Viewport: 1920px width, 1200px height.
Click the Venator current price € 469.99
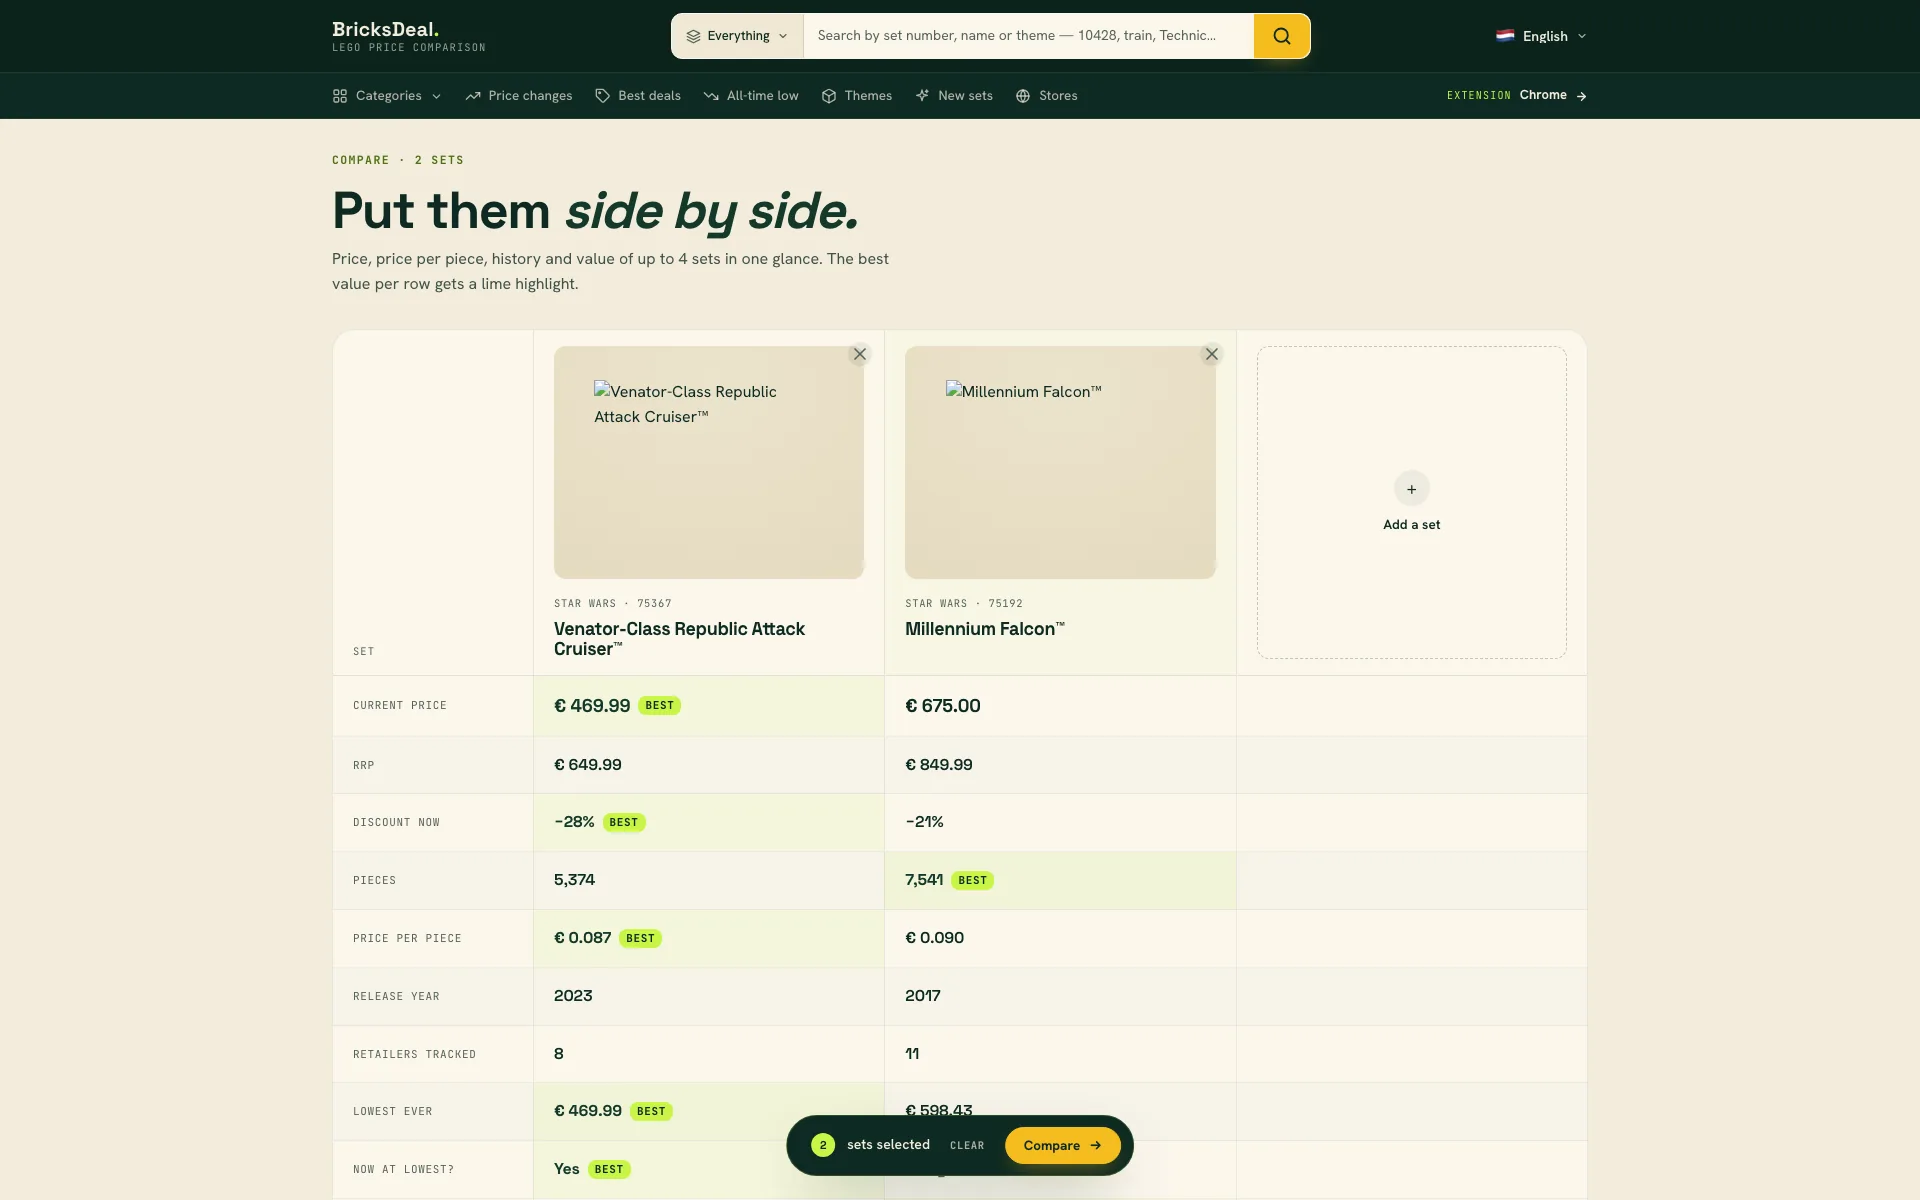click(592, 706)
